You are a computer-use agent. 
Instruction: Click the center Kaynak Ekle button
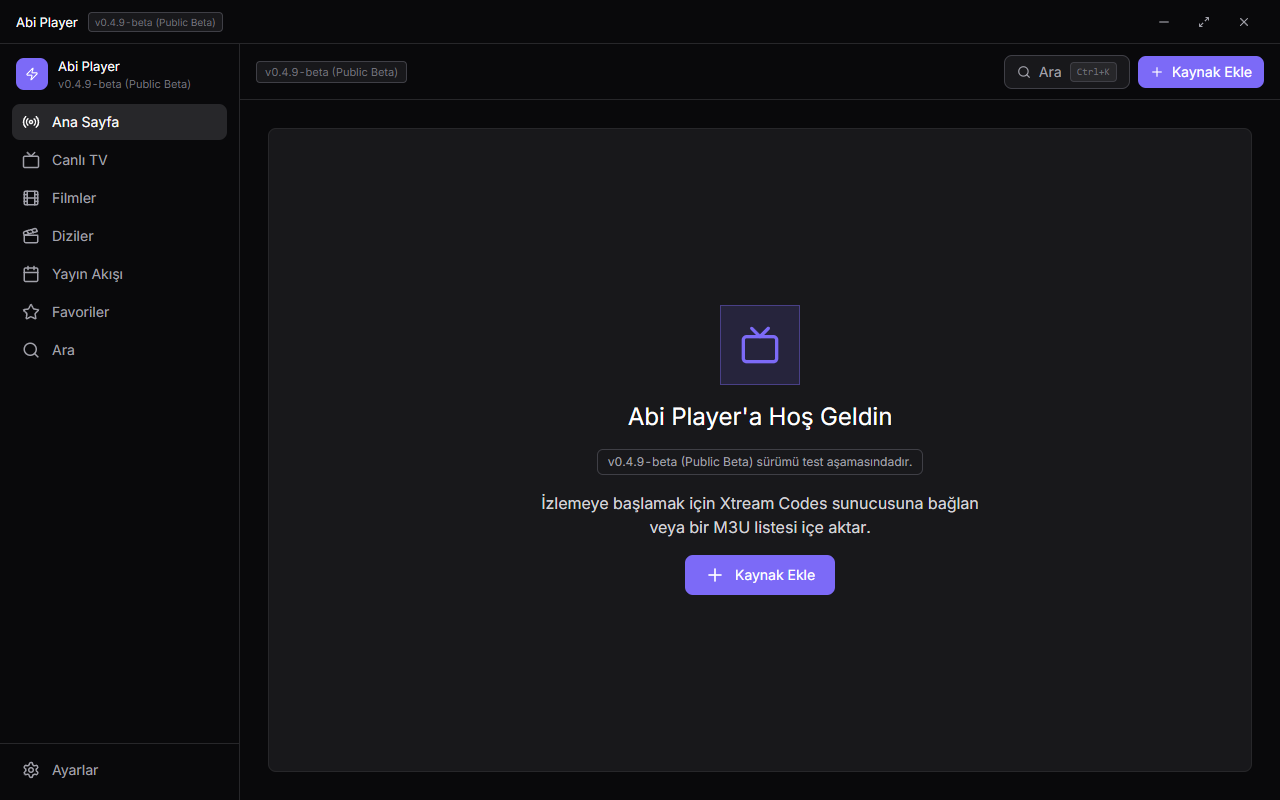coord(760,575)
